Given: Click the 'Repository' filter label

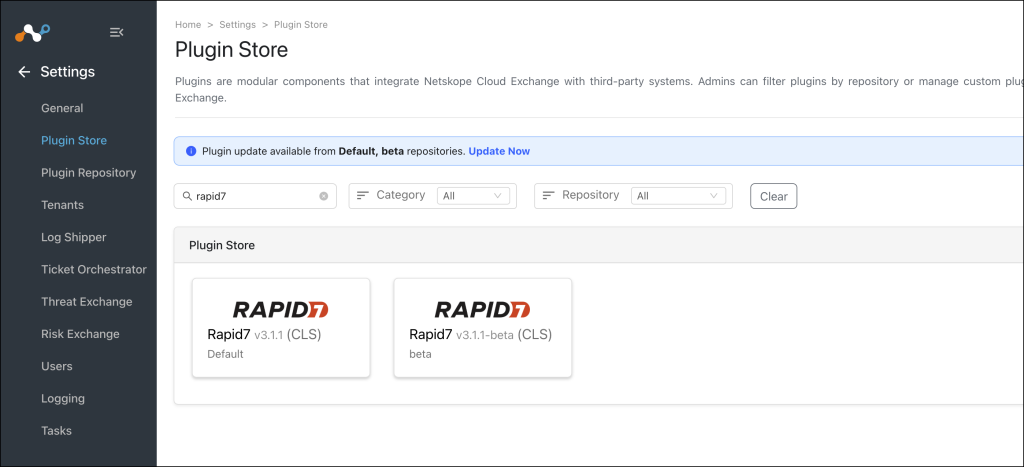Looking at the screenshot, I should point(590,195).
